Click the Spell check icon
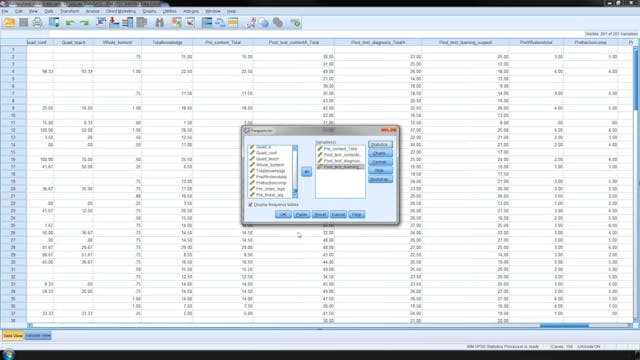The width and height of the screenshot is (640, 360). click(x=295, y=23)
